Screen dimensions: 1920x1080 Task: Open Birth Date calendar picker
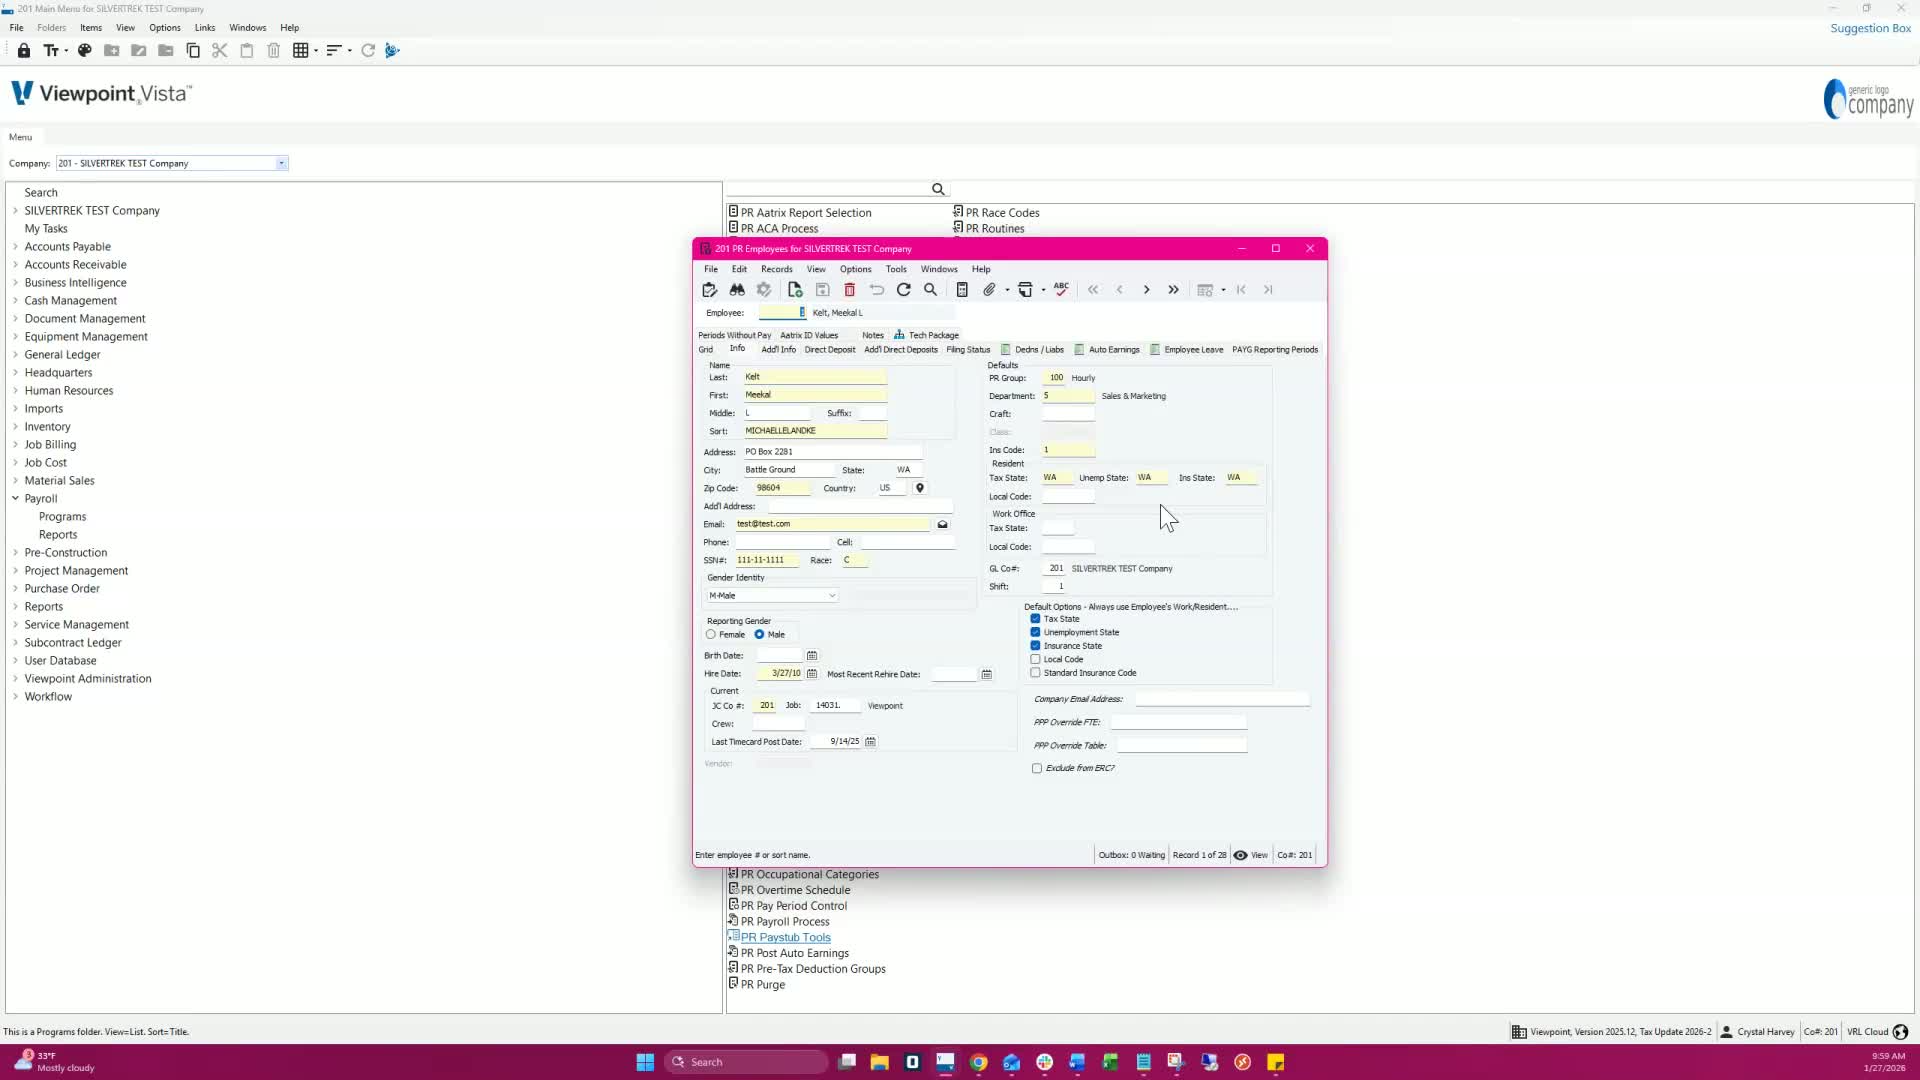click(812, 656)
